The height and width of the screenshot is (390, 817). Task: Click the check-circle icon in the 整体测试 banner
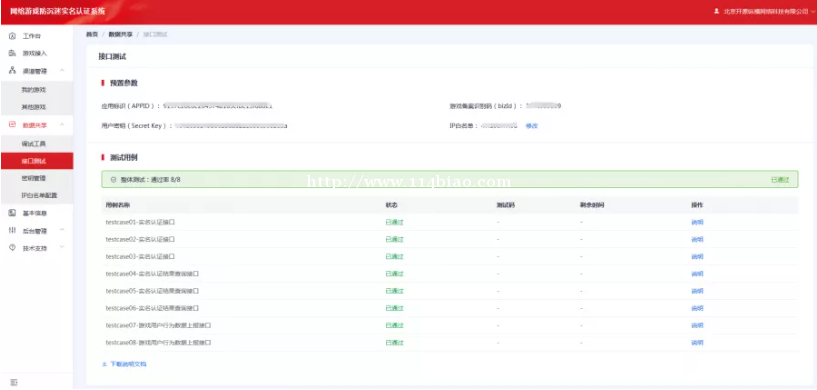point(114,179)
